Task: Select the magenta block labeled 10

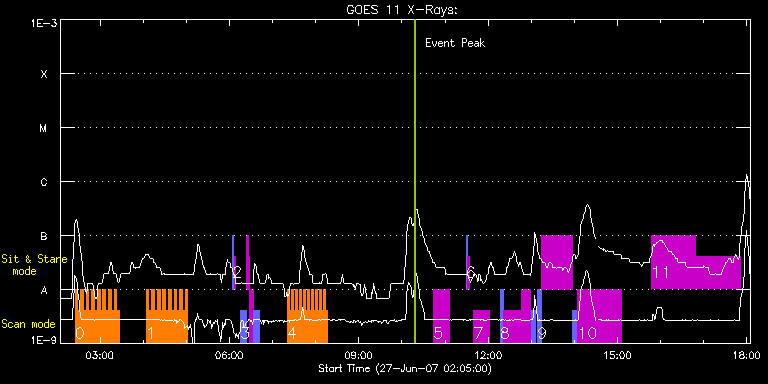Action: click(599, 316)
